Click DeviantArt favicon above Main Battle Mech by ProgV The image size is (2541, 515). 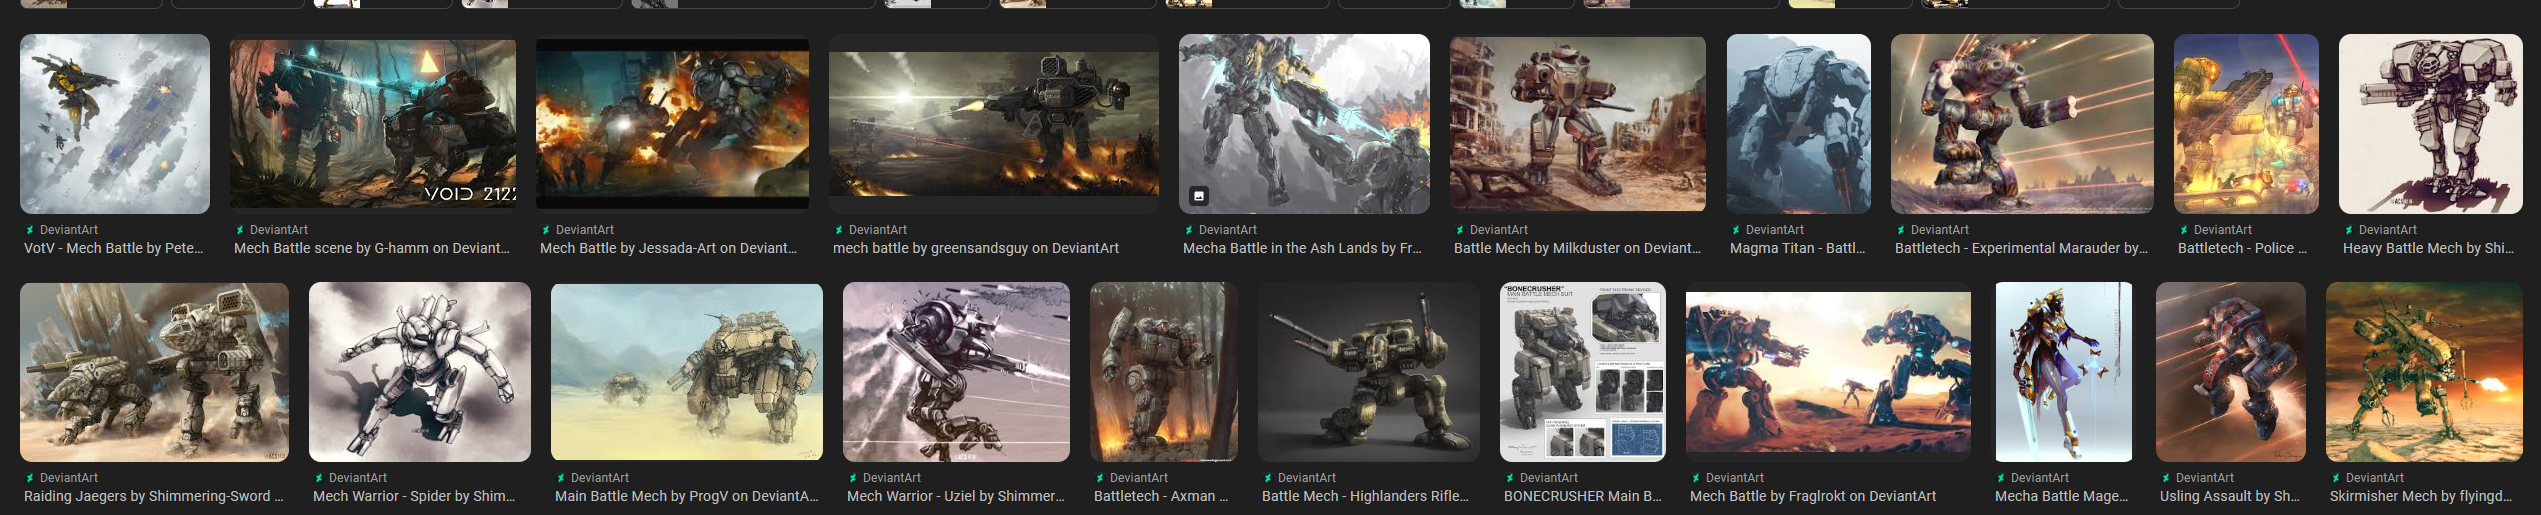pyautogui.click(x=561, y=478)
